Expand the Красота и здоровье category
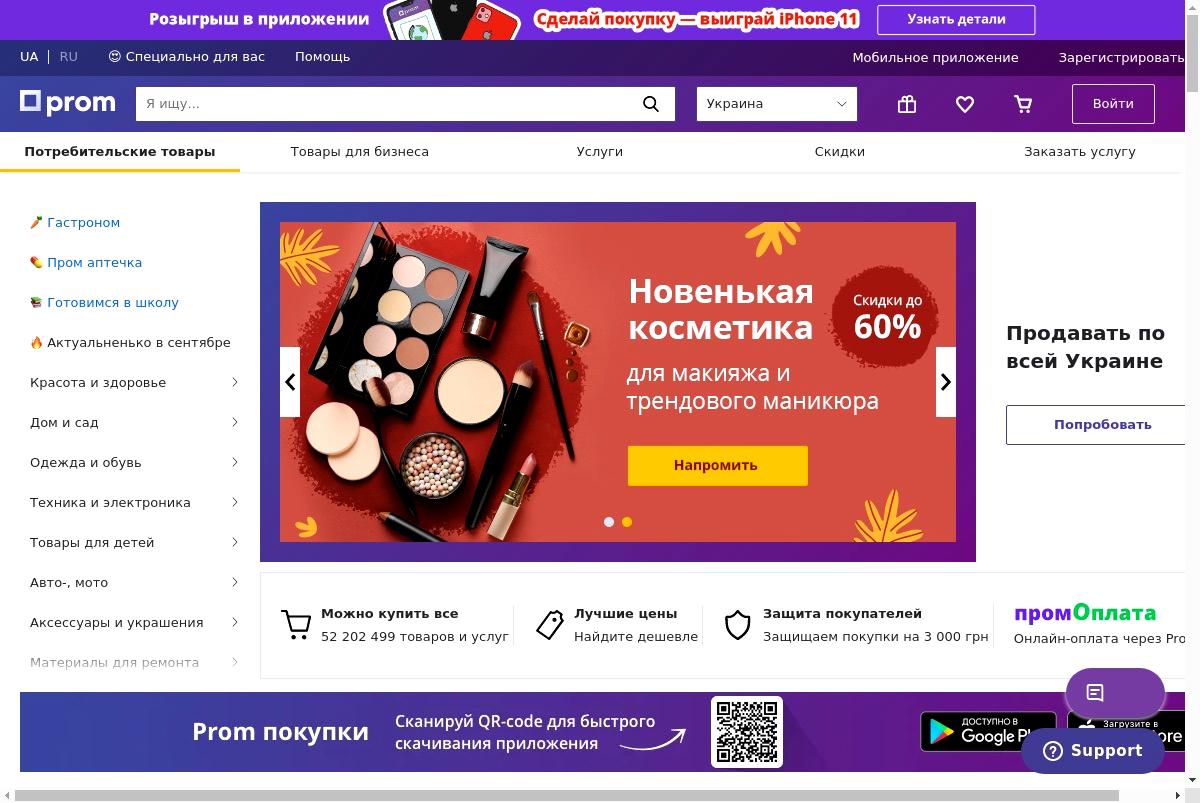1200x803 pixels. click(134, 382)
